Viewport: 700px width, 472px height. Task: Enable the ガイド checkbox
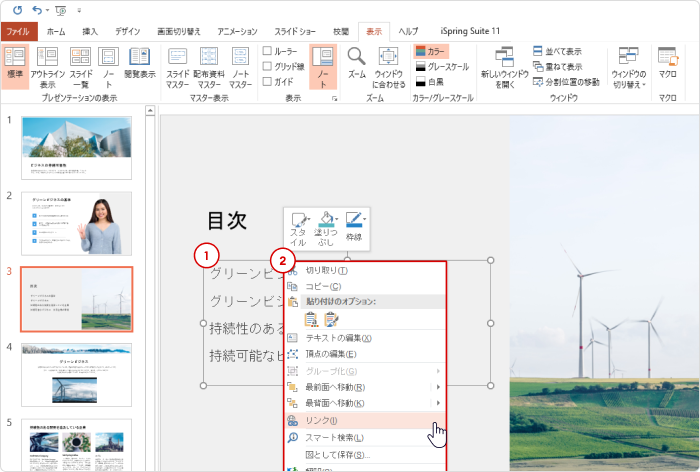click(x=267, y=81)
